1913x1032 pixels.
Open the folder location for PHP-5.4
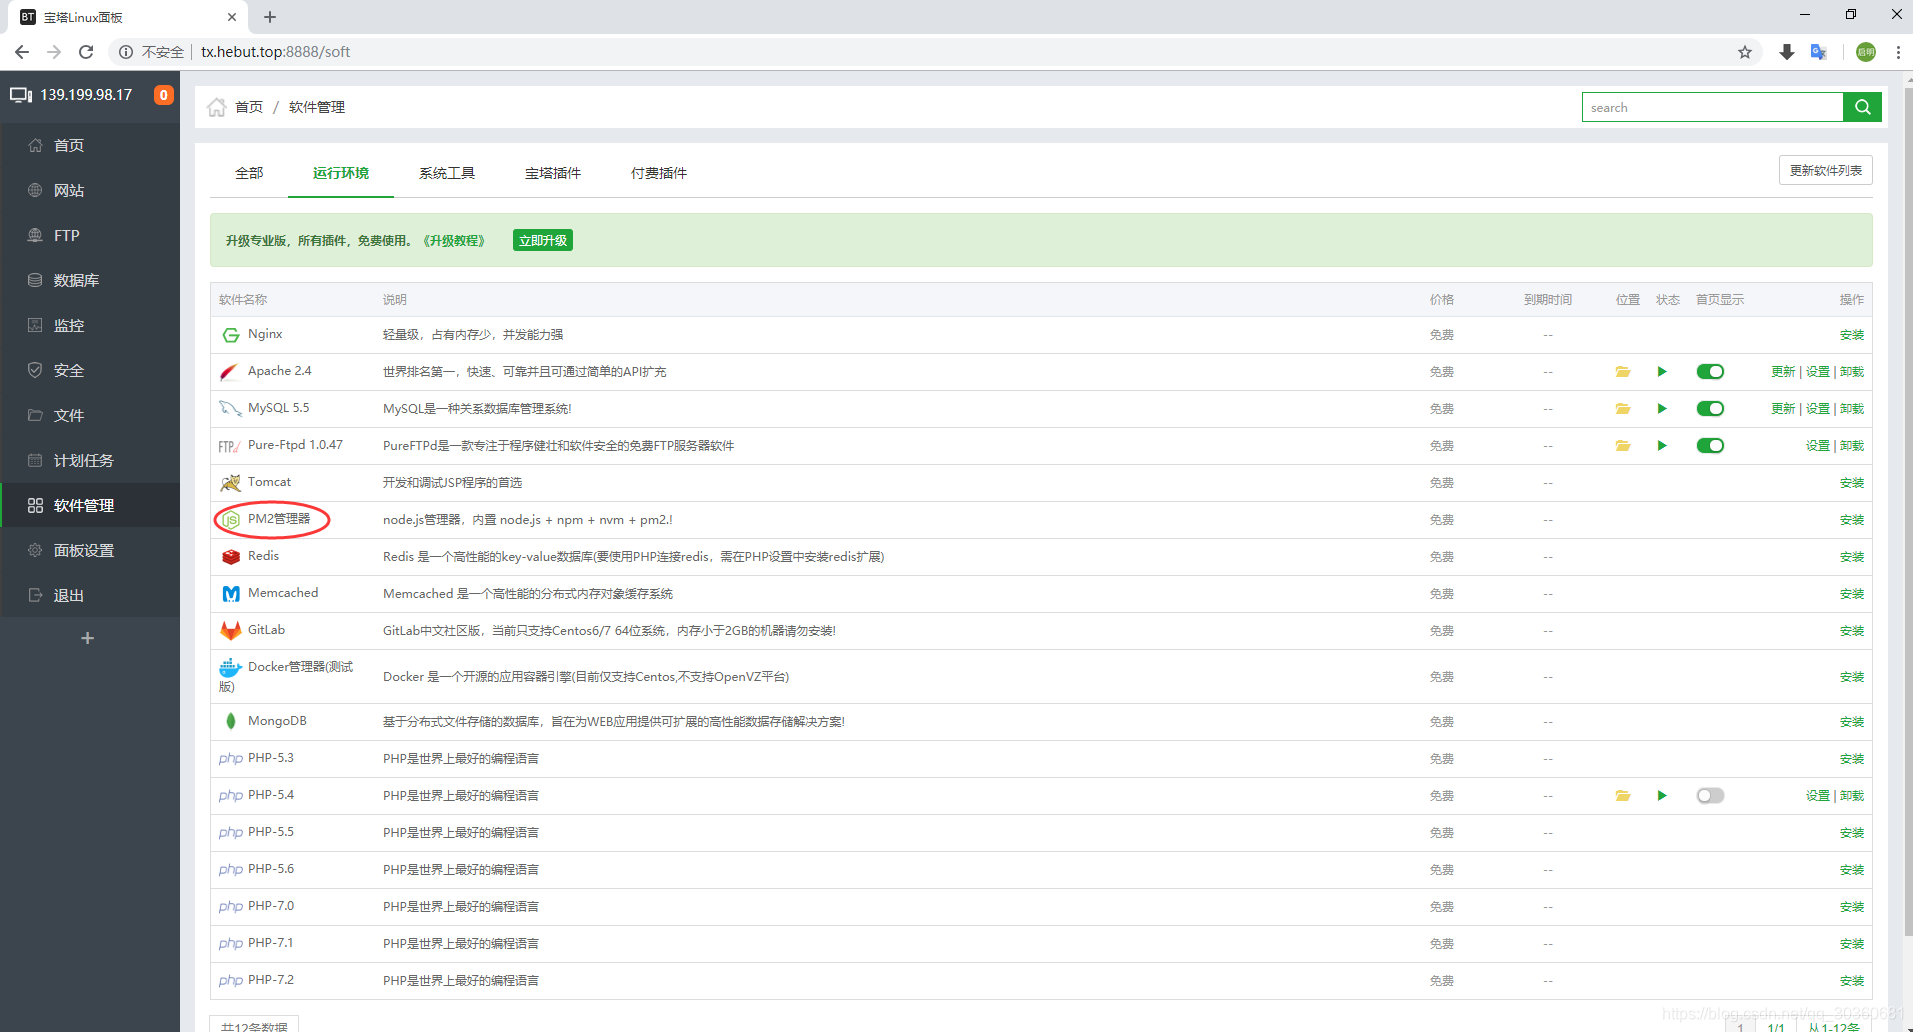[1623, 796]
